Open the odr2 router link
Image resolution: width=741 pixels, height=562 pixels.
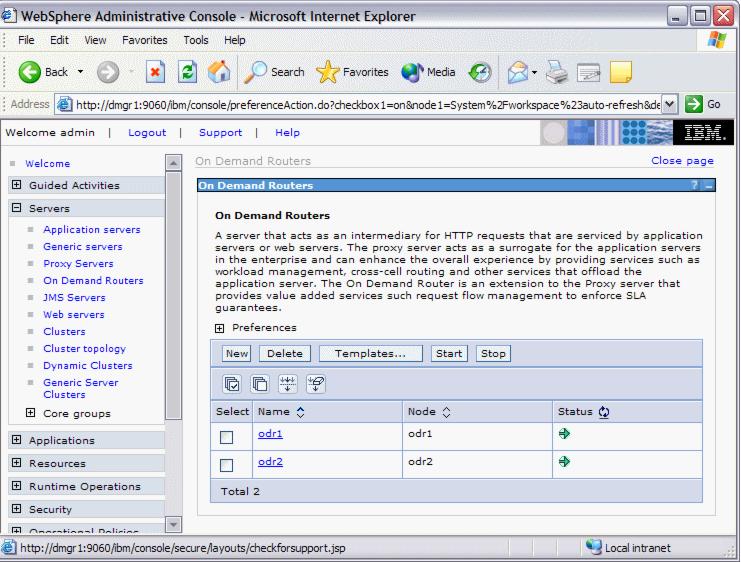pos(270,461)
